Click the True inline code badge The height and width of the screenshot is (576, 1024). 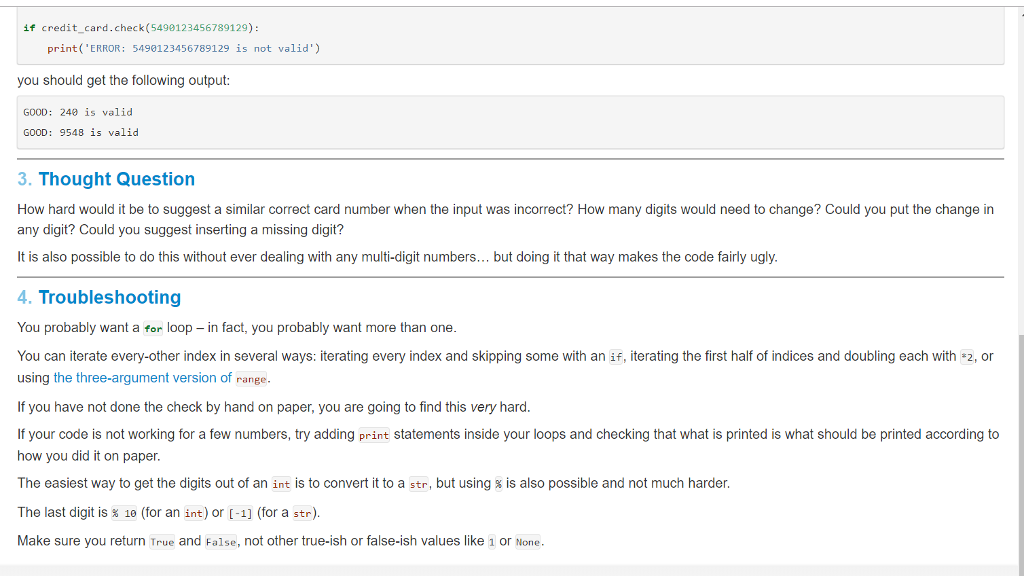click(x=162, y=541)
